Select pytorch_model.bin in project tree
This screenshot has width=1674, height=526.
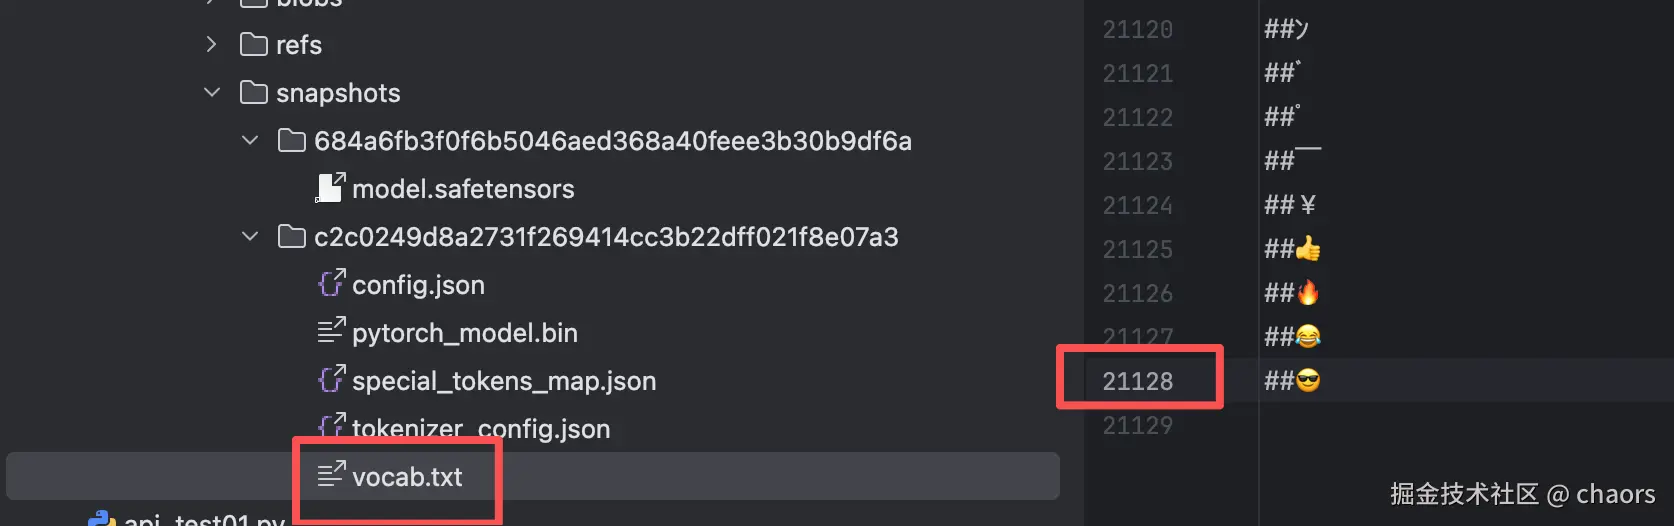(465, 333)
